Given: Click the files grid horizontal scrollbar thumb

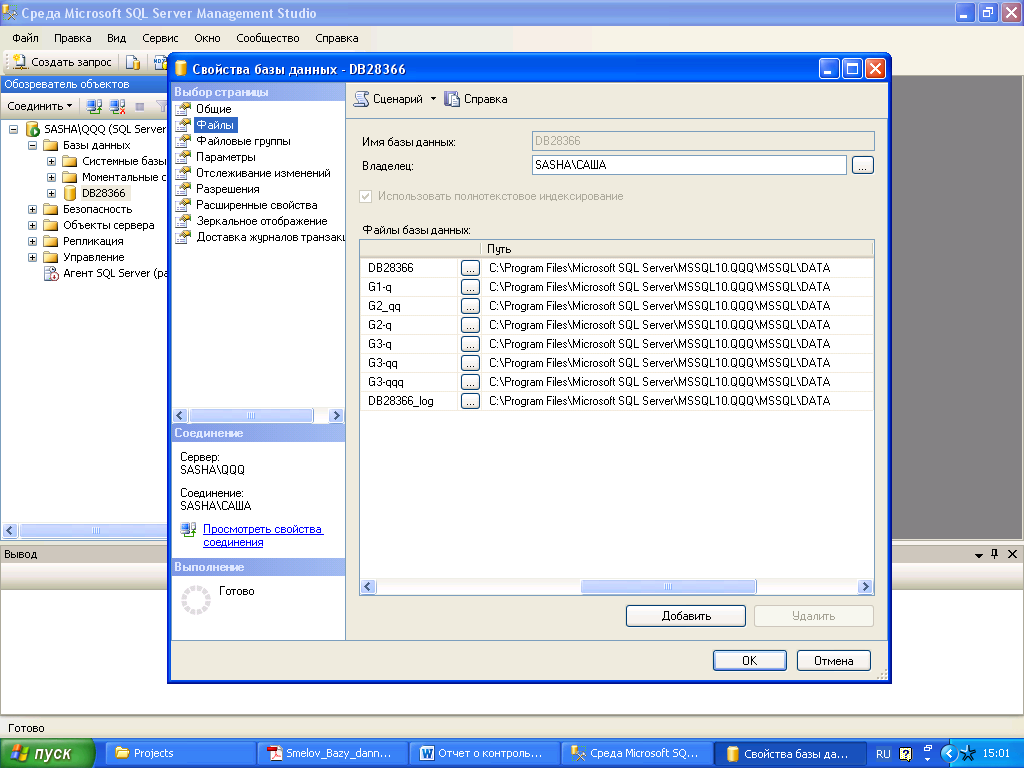Looking at the screenshot, I should coord(668,586).
